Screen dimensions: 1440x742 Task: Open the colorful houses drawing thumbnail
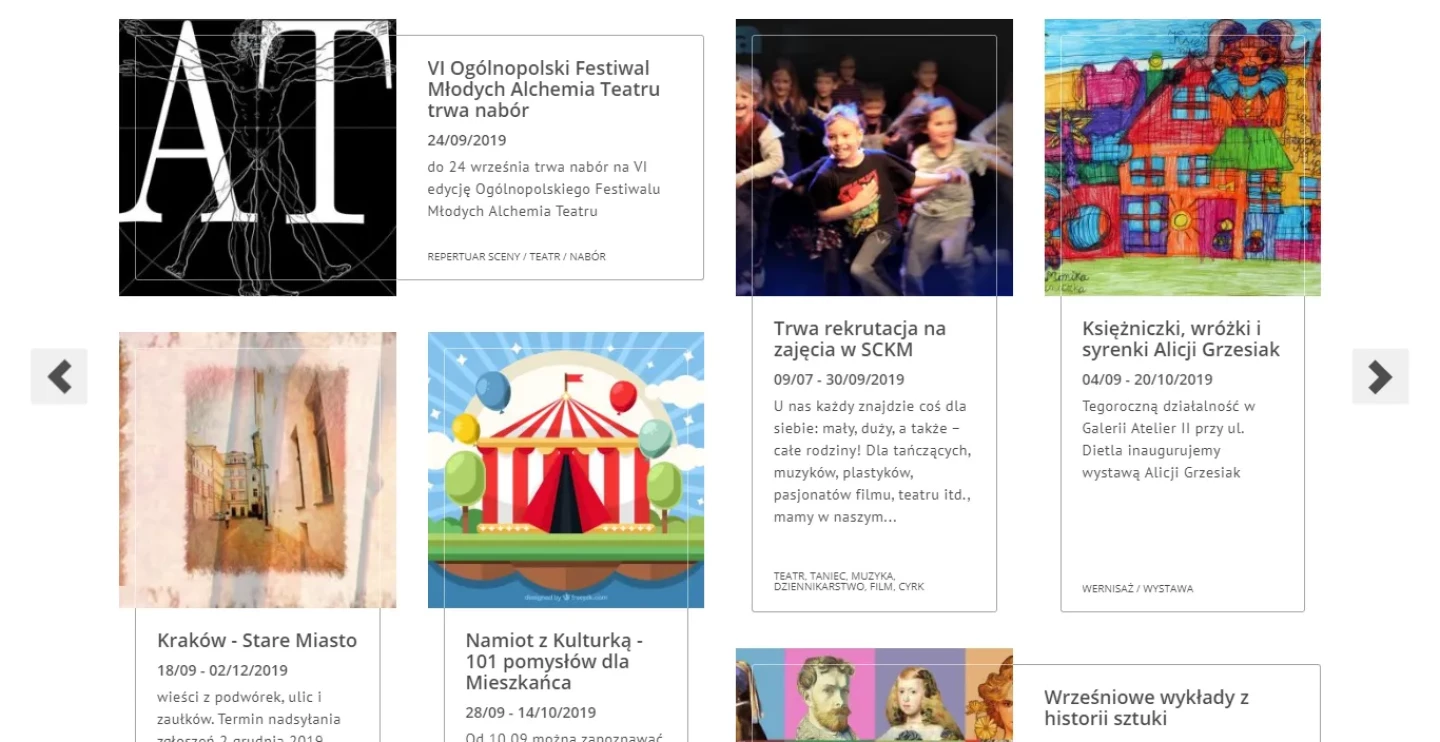tap(1182, 157)
